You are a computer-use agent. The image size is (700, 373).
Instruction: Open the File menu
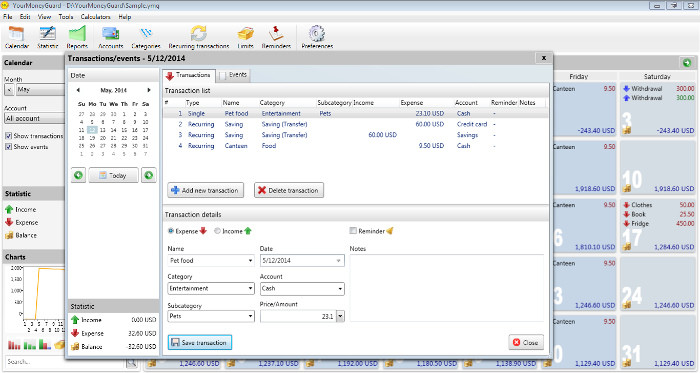pos(8,17)
